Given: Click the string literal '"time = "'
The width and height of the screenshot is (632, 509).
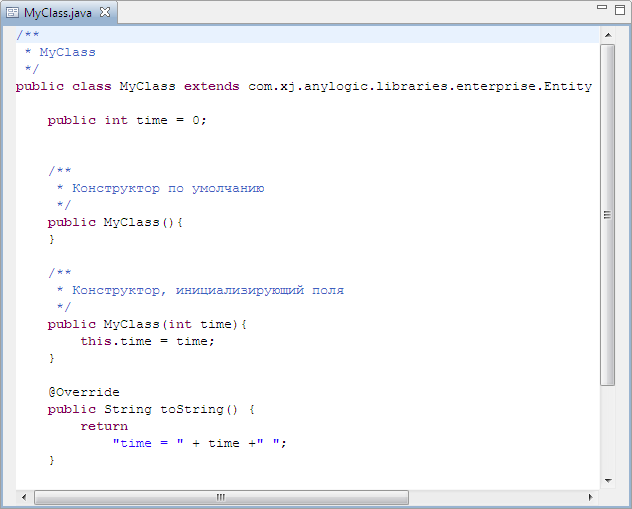Looking at the screenshot, I should (148, 443).
